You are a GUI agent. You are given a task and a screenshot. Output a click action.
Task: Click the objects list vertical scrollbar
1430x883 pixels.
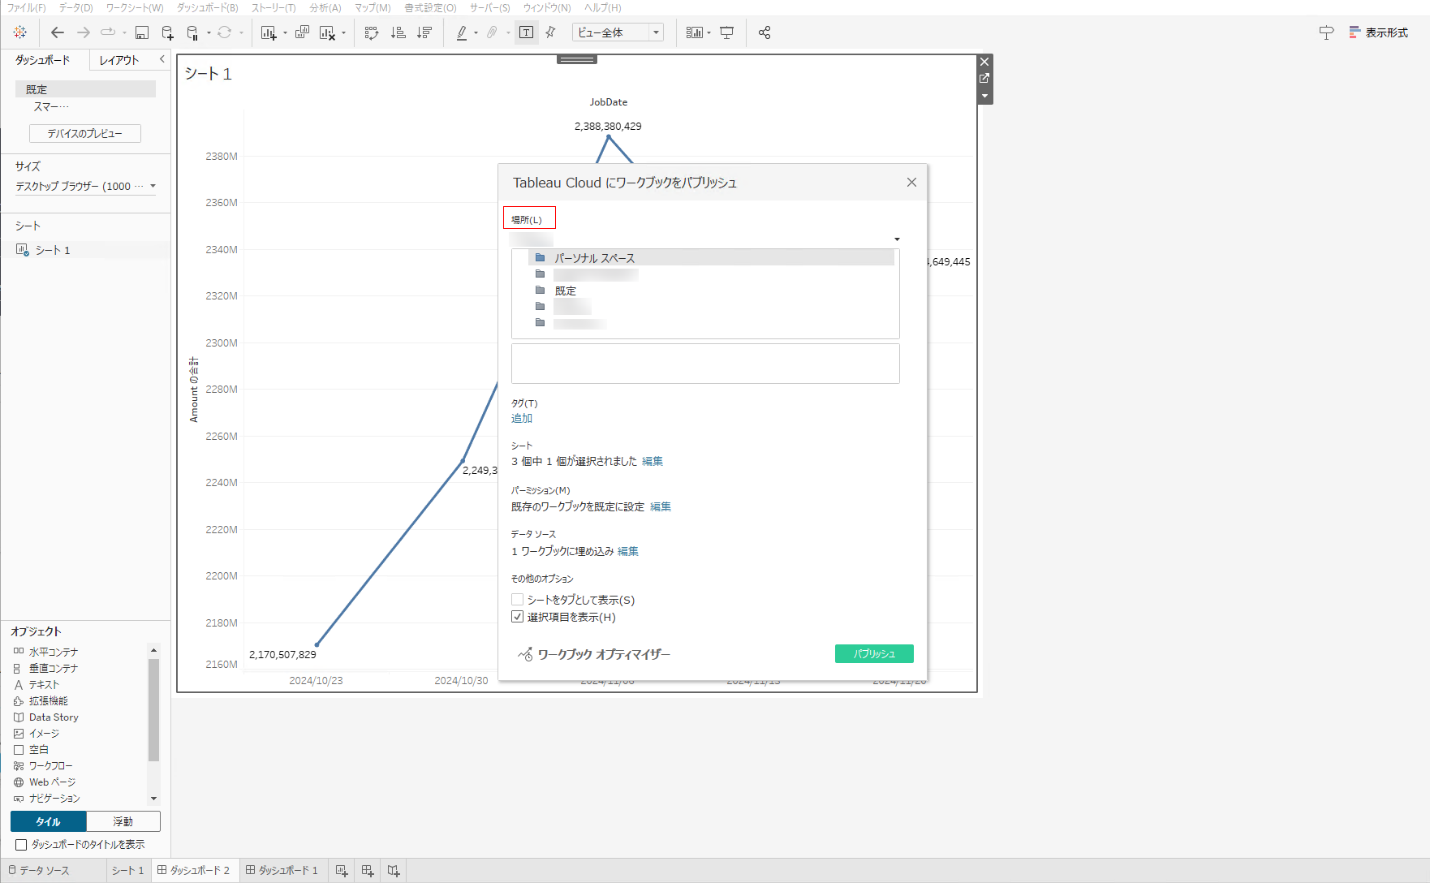coord(154,710)
